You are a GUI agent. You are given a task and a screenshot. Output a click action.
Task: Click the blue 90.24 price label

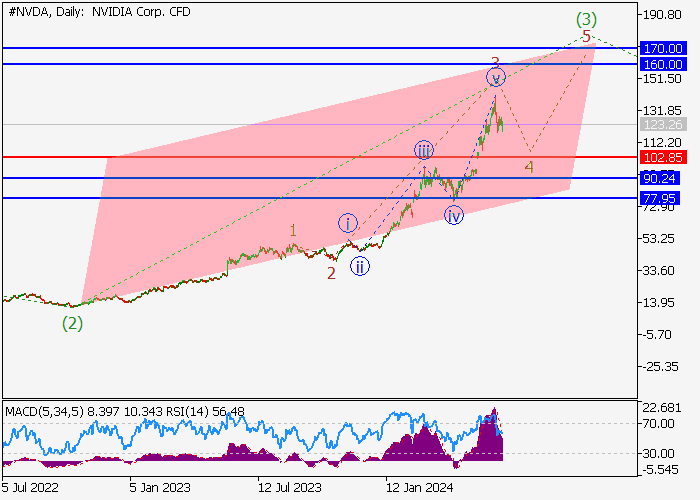coord(660,179)
